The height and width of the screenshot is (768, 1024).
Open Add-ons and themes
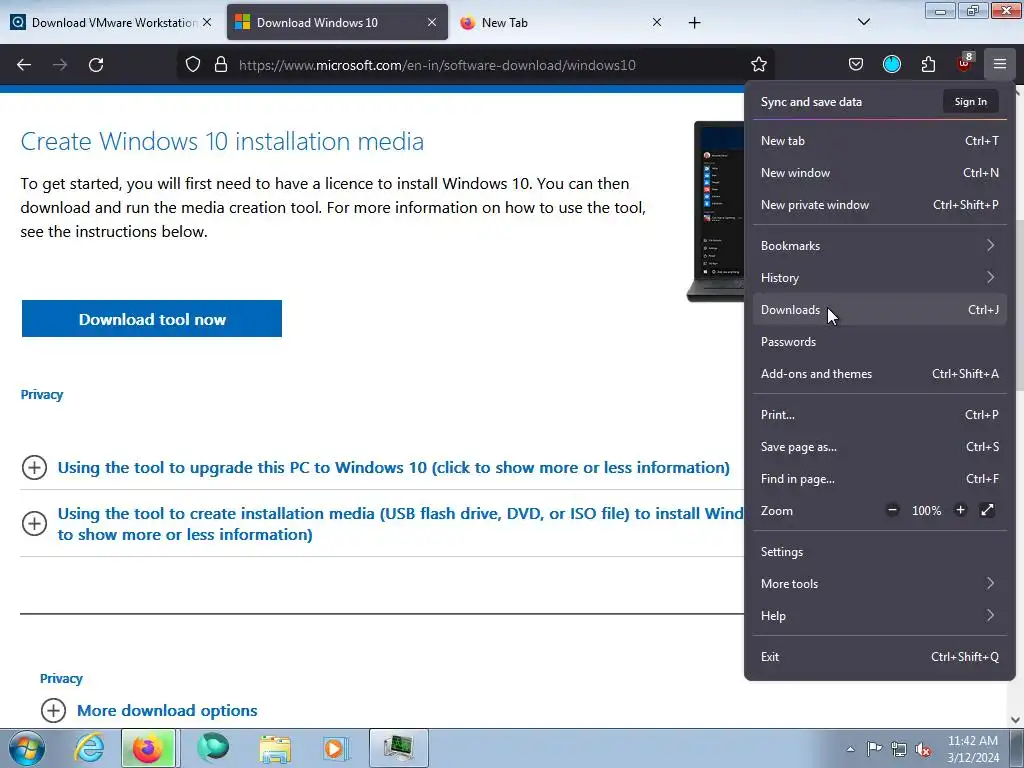[x=880, y=374]
